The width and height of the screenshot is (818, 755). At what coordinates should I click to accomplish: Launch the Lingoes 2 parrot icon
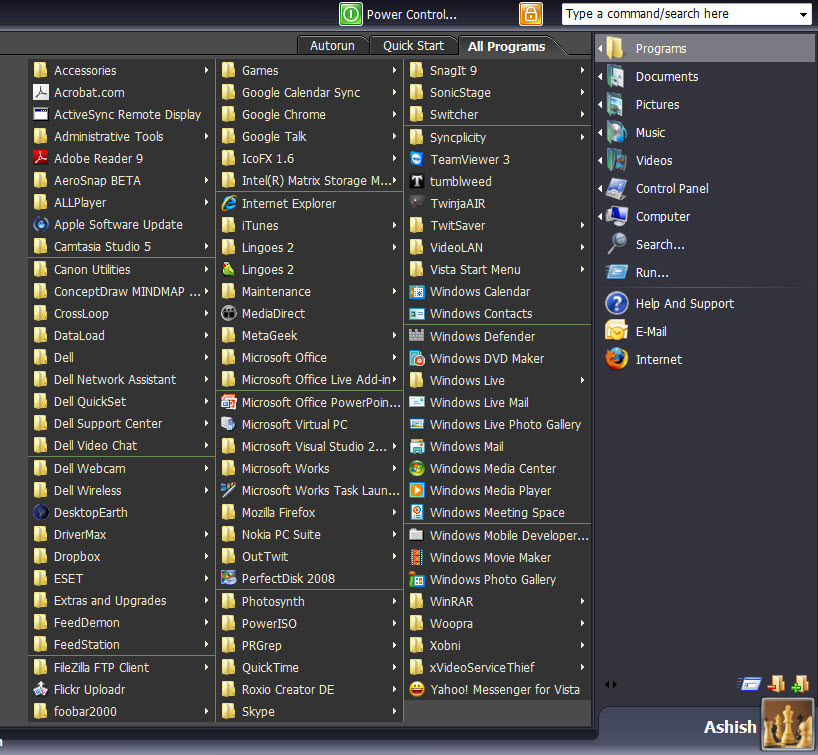[228, 269]
